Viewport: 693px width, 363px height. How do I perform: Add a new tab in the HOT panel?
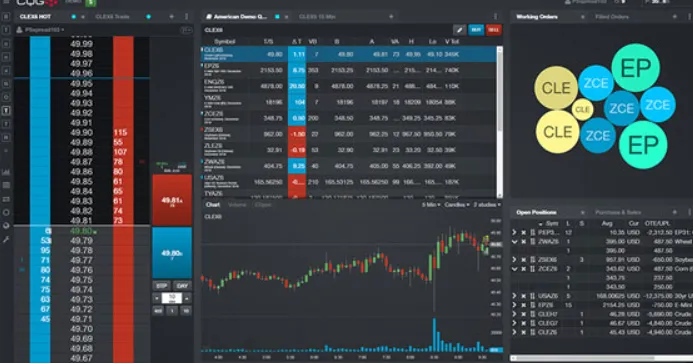[171, 17]
